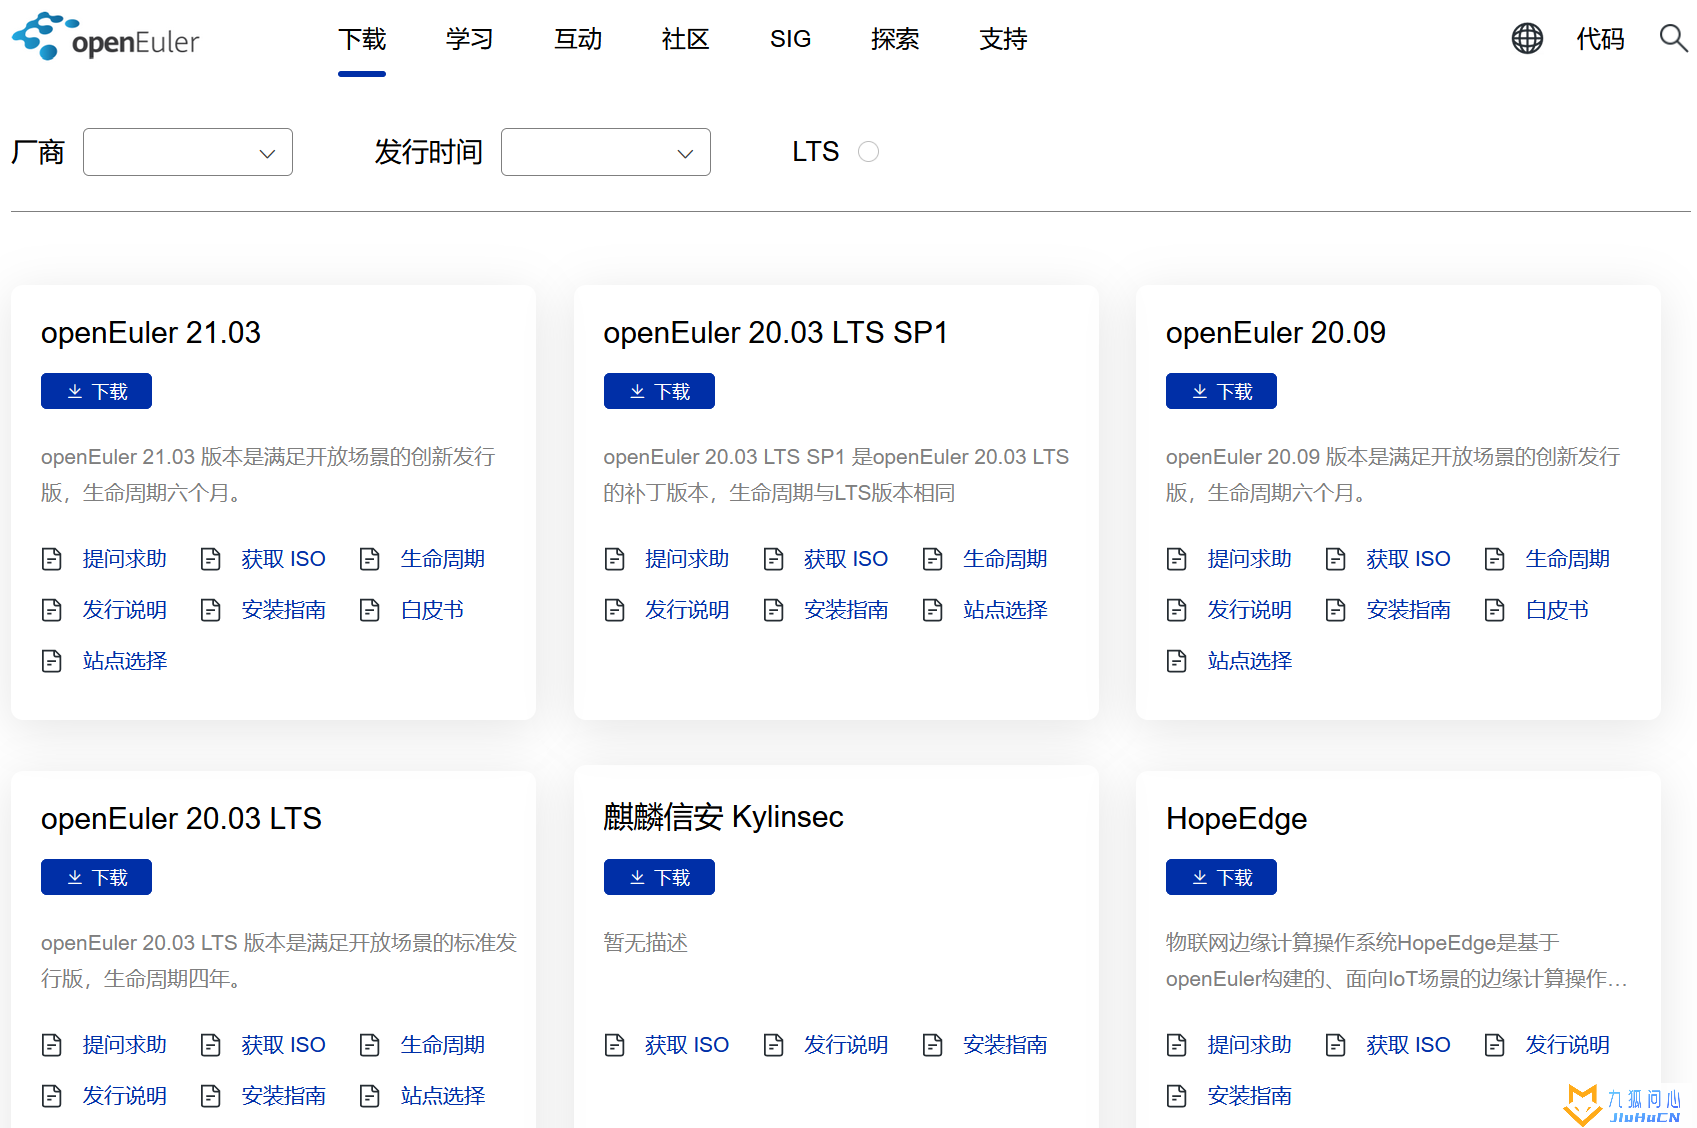Click document icon beside 发行说明 in 20.03 LTS SP1
This screenshot has width=1697, height=1128.
click(x=615, y=610)
